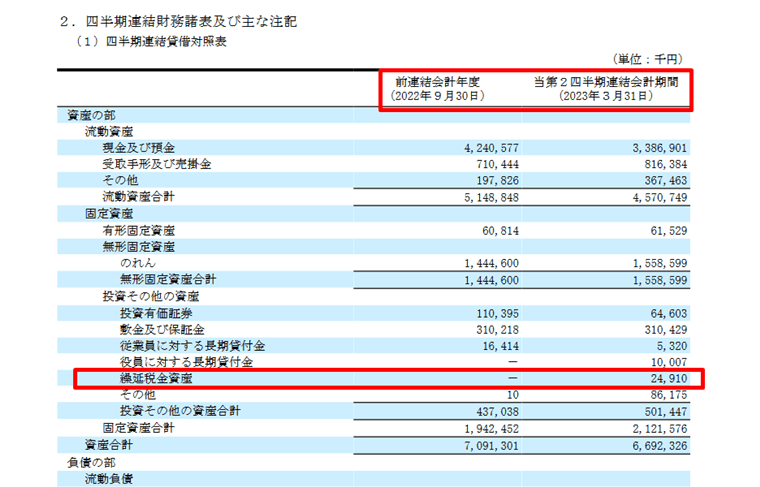
Task: Click the 流動資産合計 total 5,148,848
Action: coord(483,197)
